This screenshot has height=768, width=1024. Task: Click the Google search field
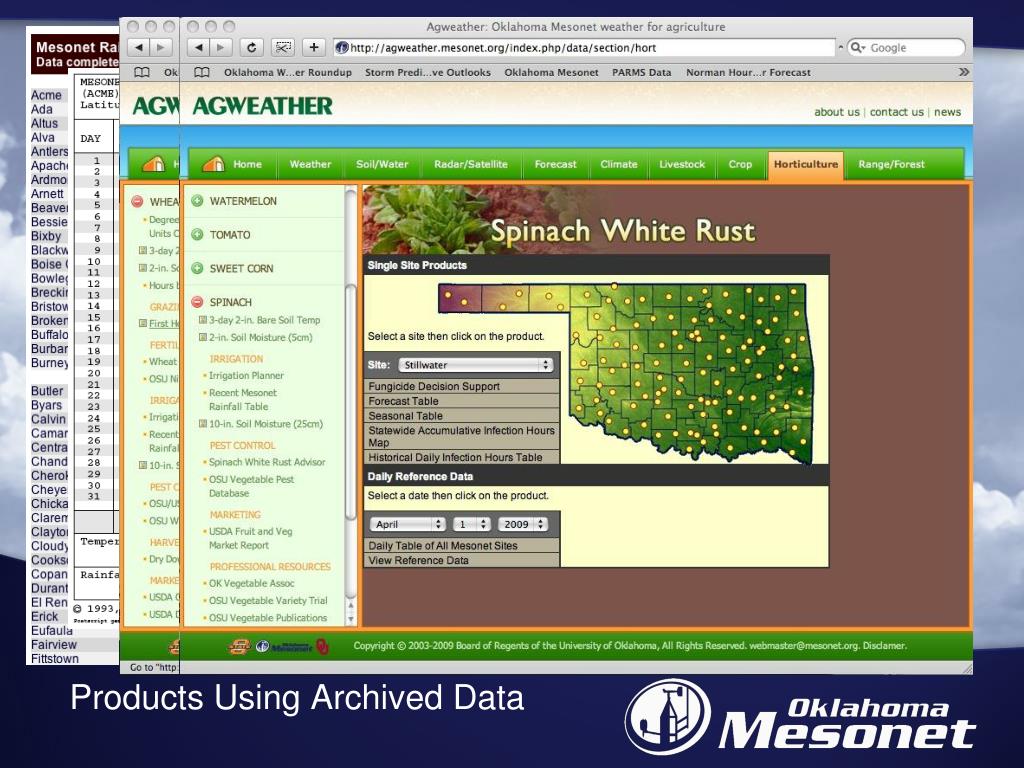pos(906,48)
